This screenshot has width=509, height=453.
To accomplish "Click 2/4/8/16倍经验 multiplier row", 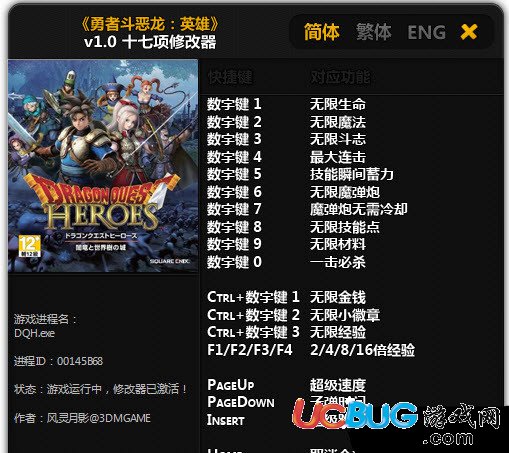I will pos(311,350).
